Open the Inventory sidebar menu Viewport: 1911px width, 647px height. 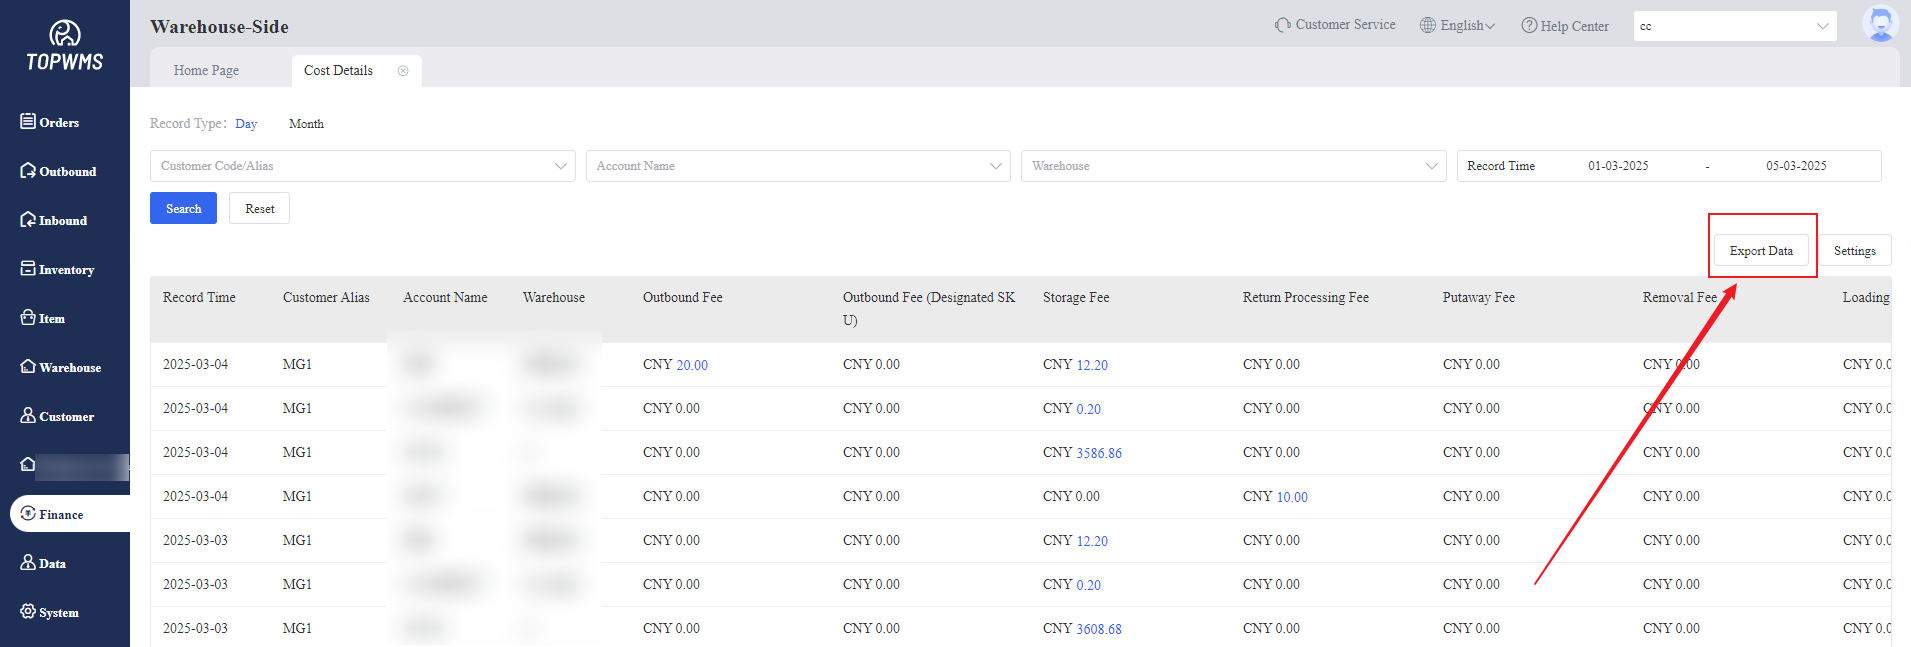pos(57,269)
